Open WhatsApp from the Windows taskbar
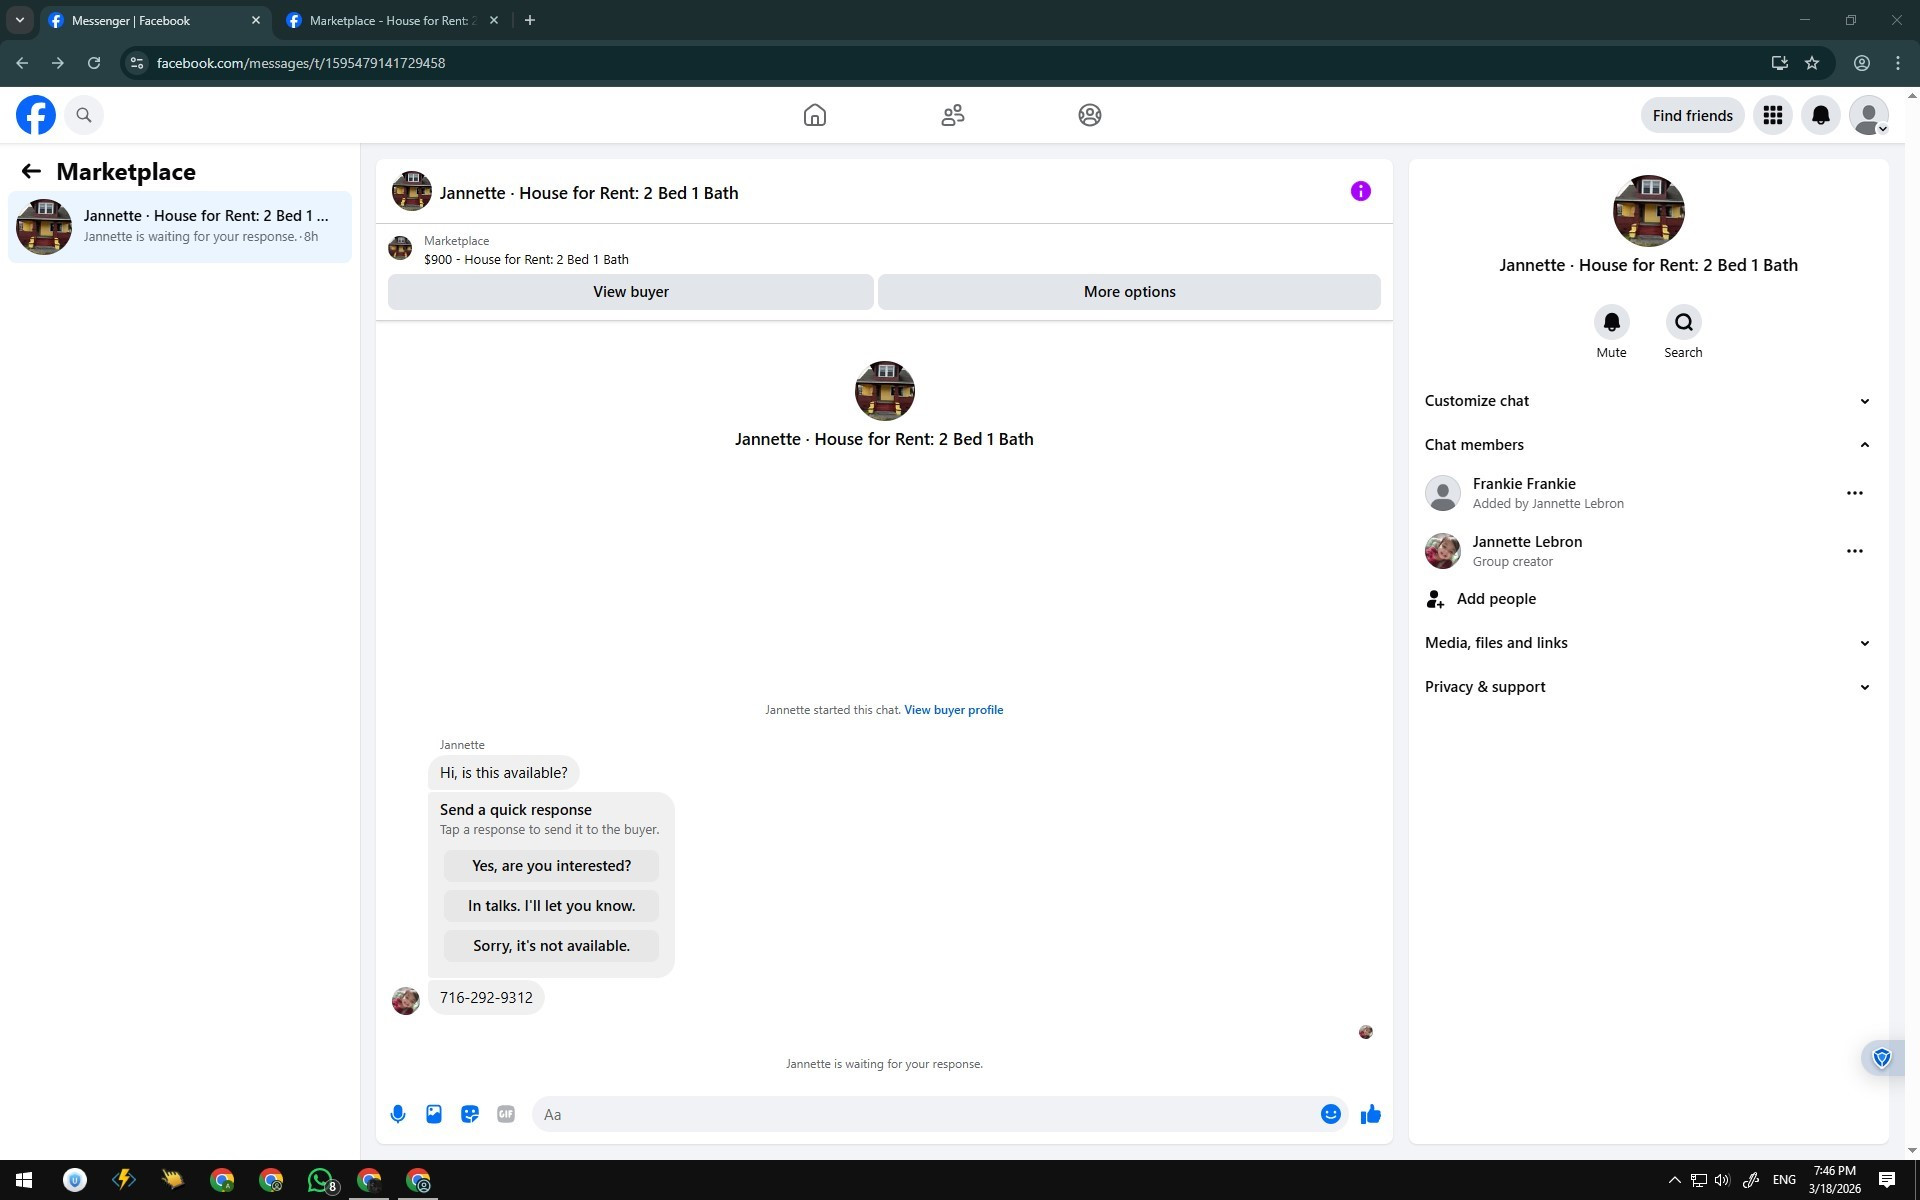Image resolution: width=1920 pixels, height=1200 pixels. click(x=320, y=1180)
